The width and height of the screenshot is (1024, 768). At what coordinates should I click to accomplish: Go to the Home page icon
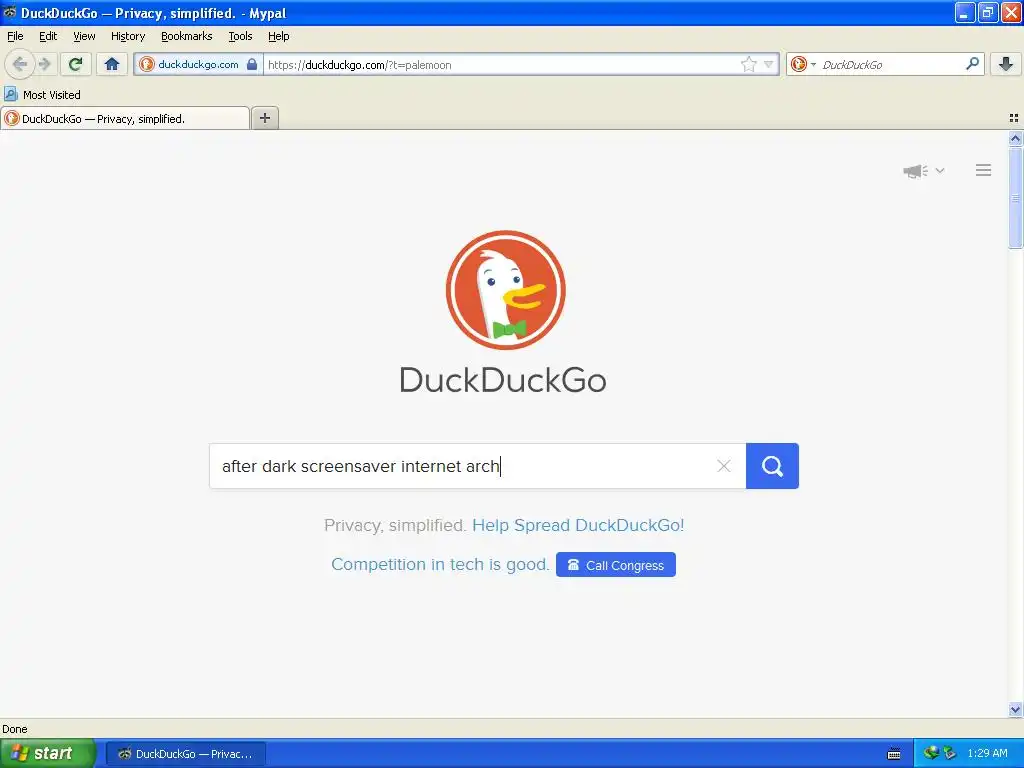click(112, 64)
